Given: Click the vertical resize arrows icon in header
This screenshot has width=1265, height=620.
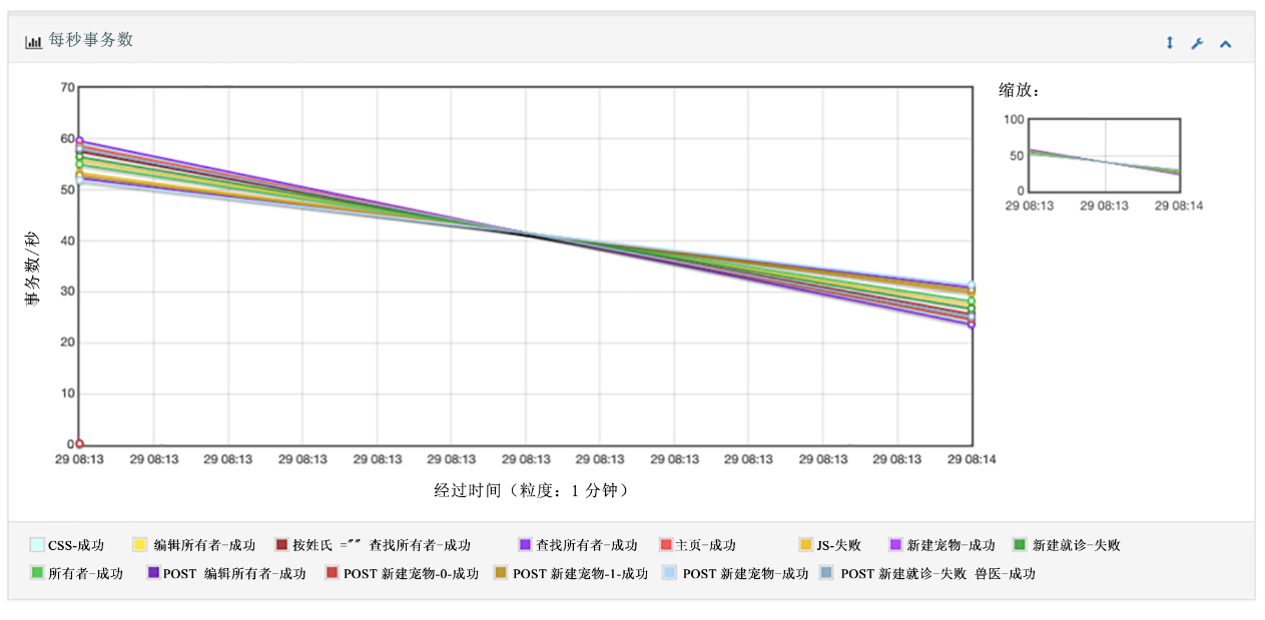Looking at the screenshot, I should coord(1169,43).
